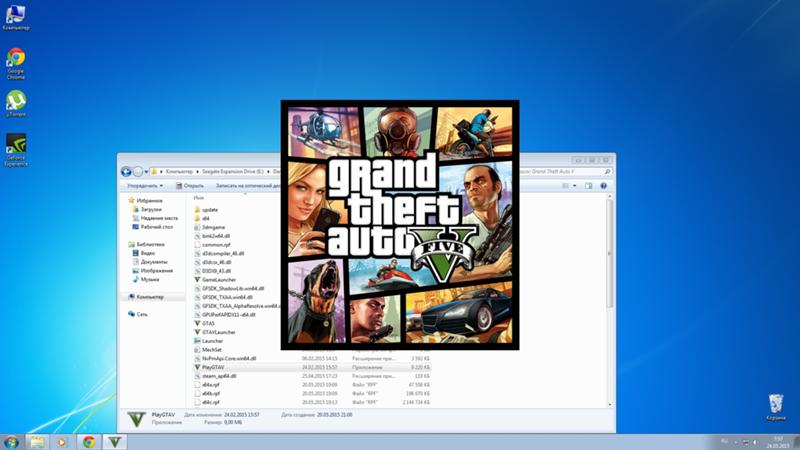800x450 pixels.
Task: Open the µTorrent desktop shortcut
Action: (x=16, y=104)
